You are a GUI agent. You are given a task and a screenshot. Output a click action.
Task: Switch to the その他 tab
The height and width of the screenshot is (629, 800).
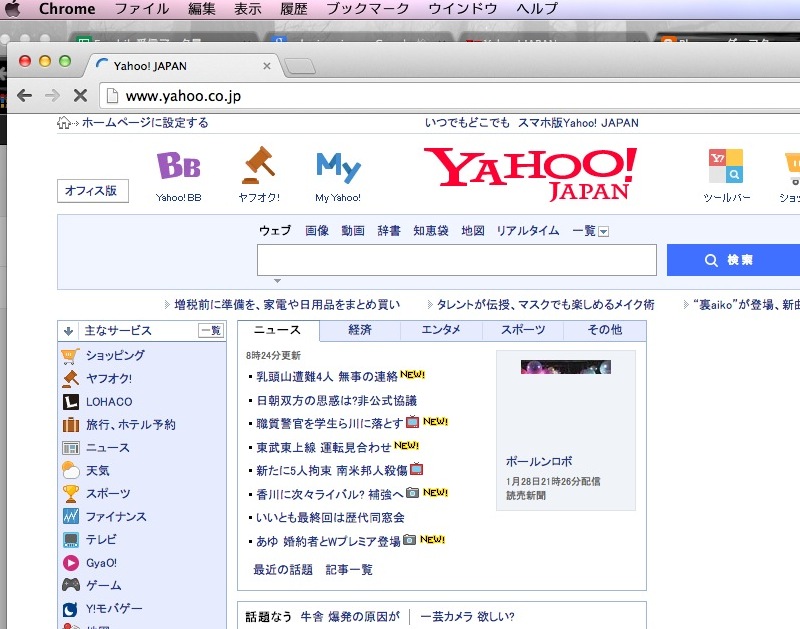(605, 330)
